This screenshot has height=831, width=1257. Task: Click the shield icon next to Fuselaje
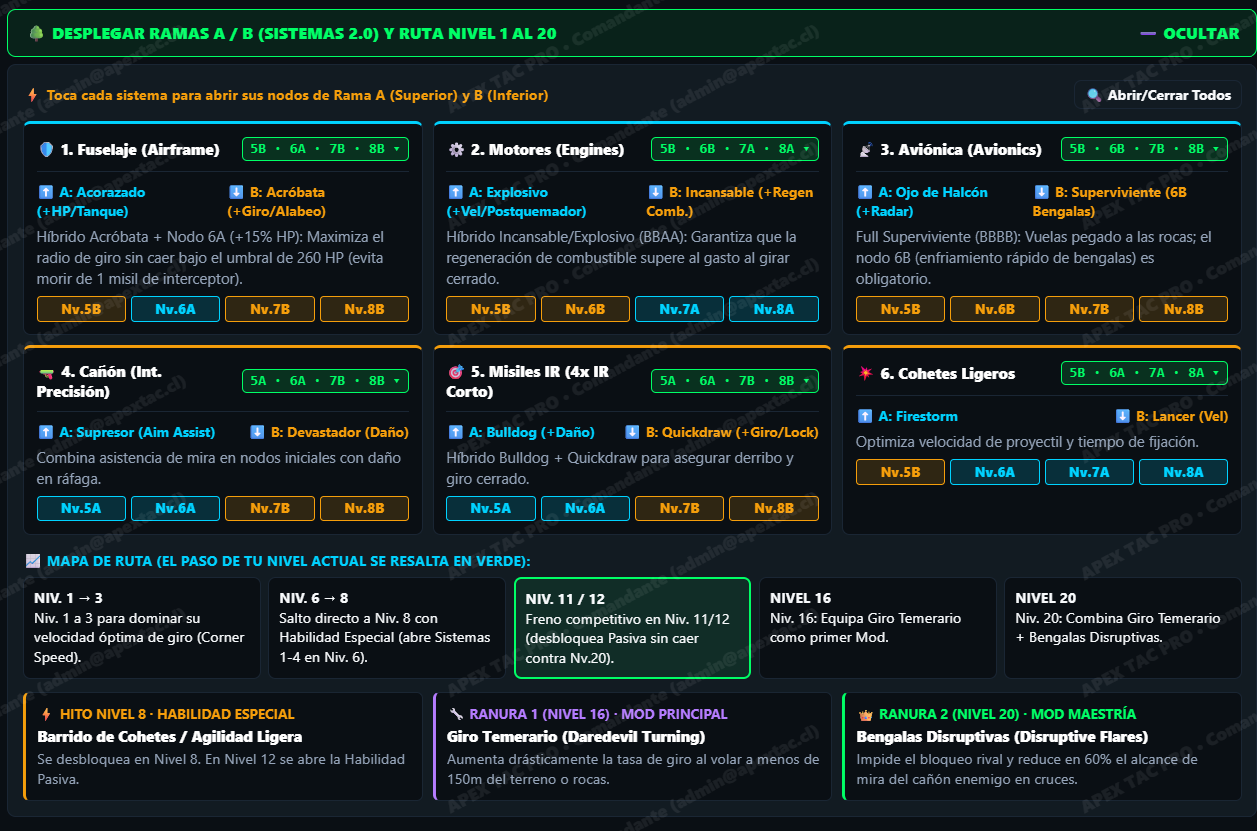[x=46, y=150]
